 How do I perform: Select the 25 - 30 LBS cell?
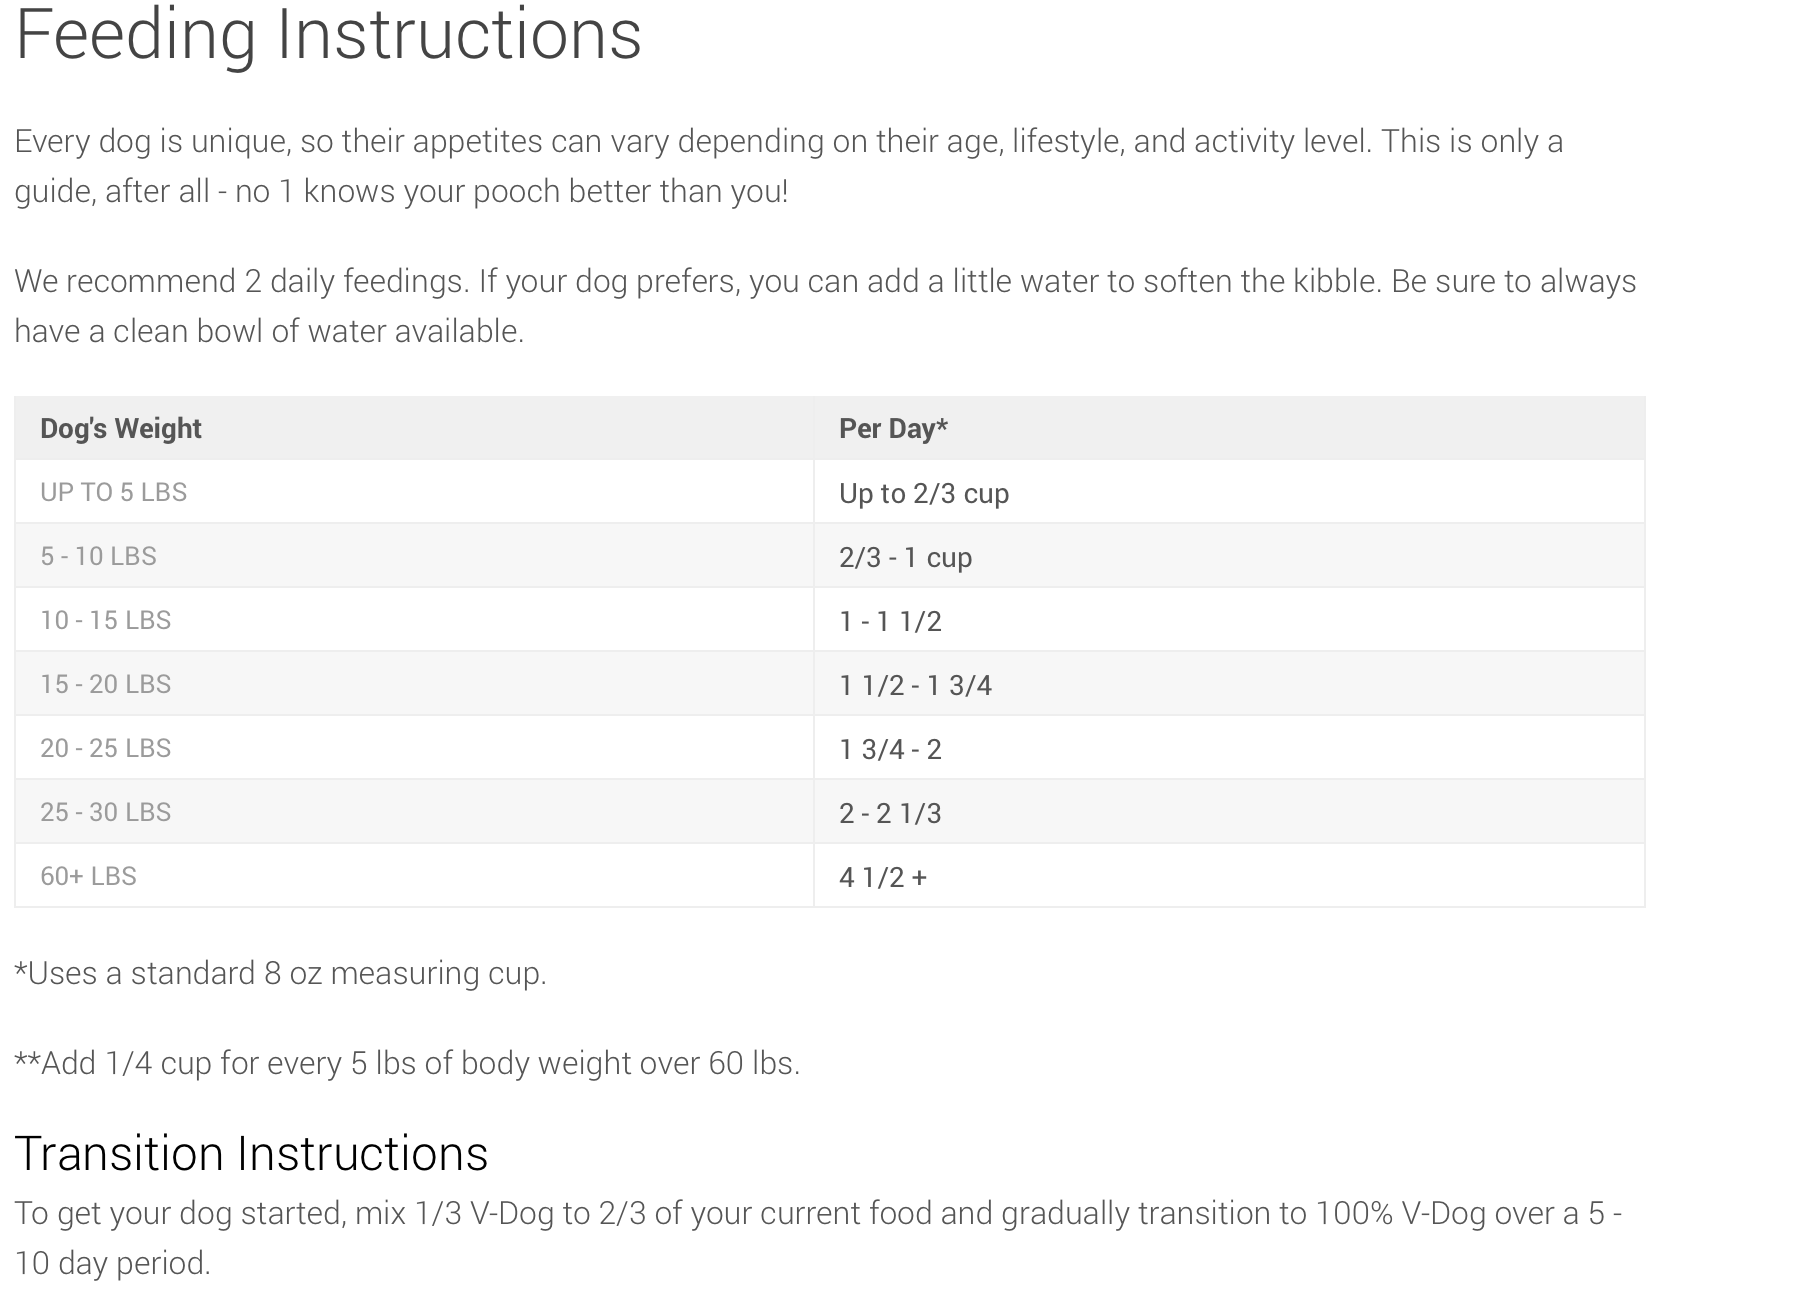106,812
